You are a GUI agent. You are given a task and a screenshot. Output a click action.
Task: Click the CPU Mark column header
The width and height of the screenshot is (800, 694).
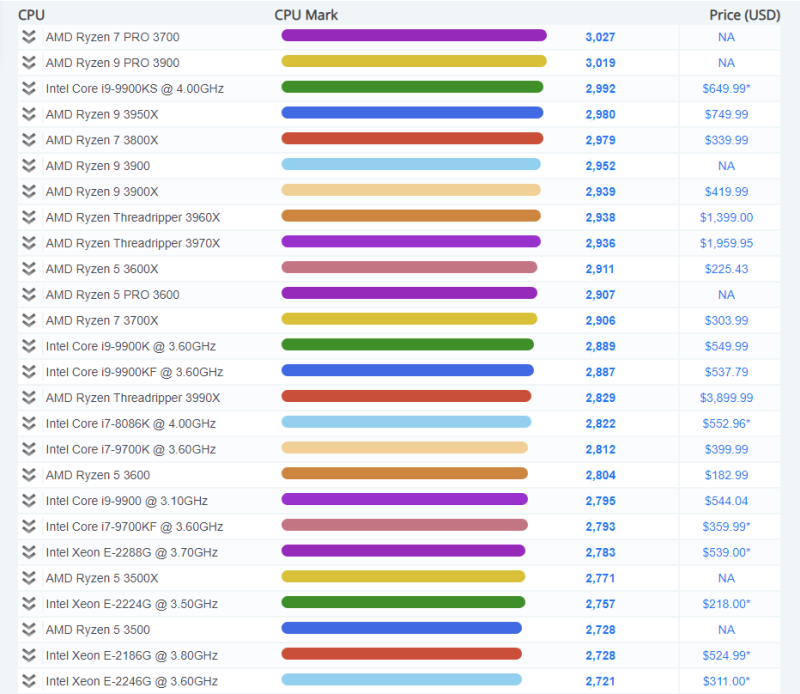pos(306,15)
